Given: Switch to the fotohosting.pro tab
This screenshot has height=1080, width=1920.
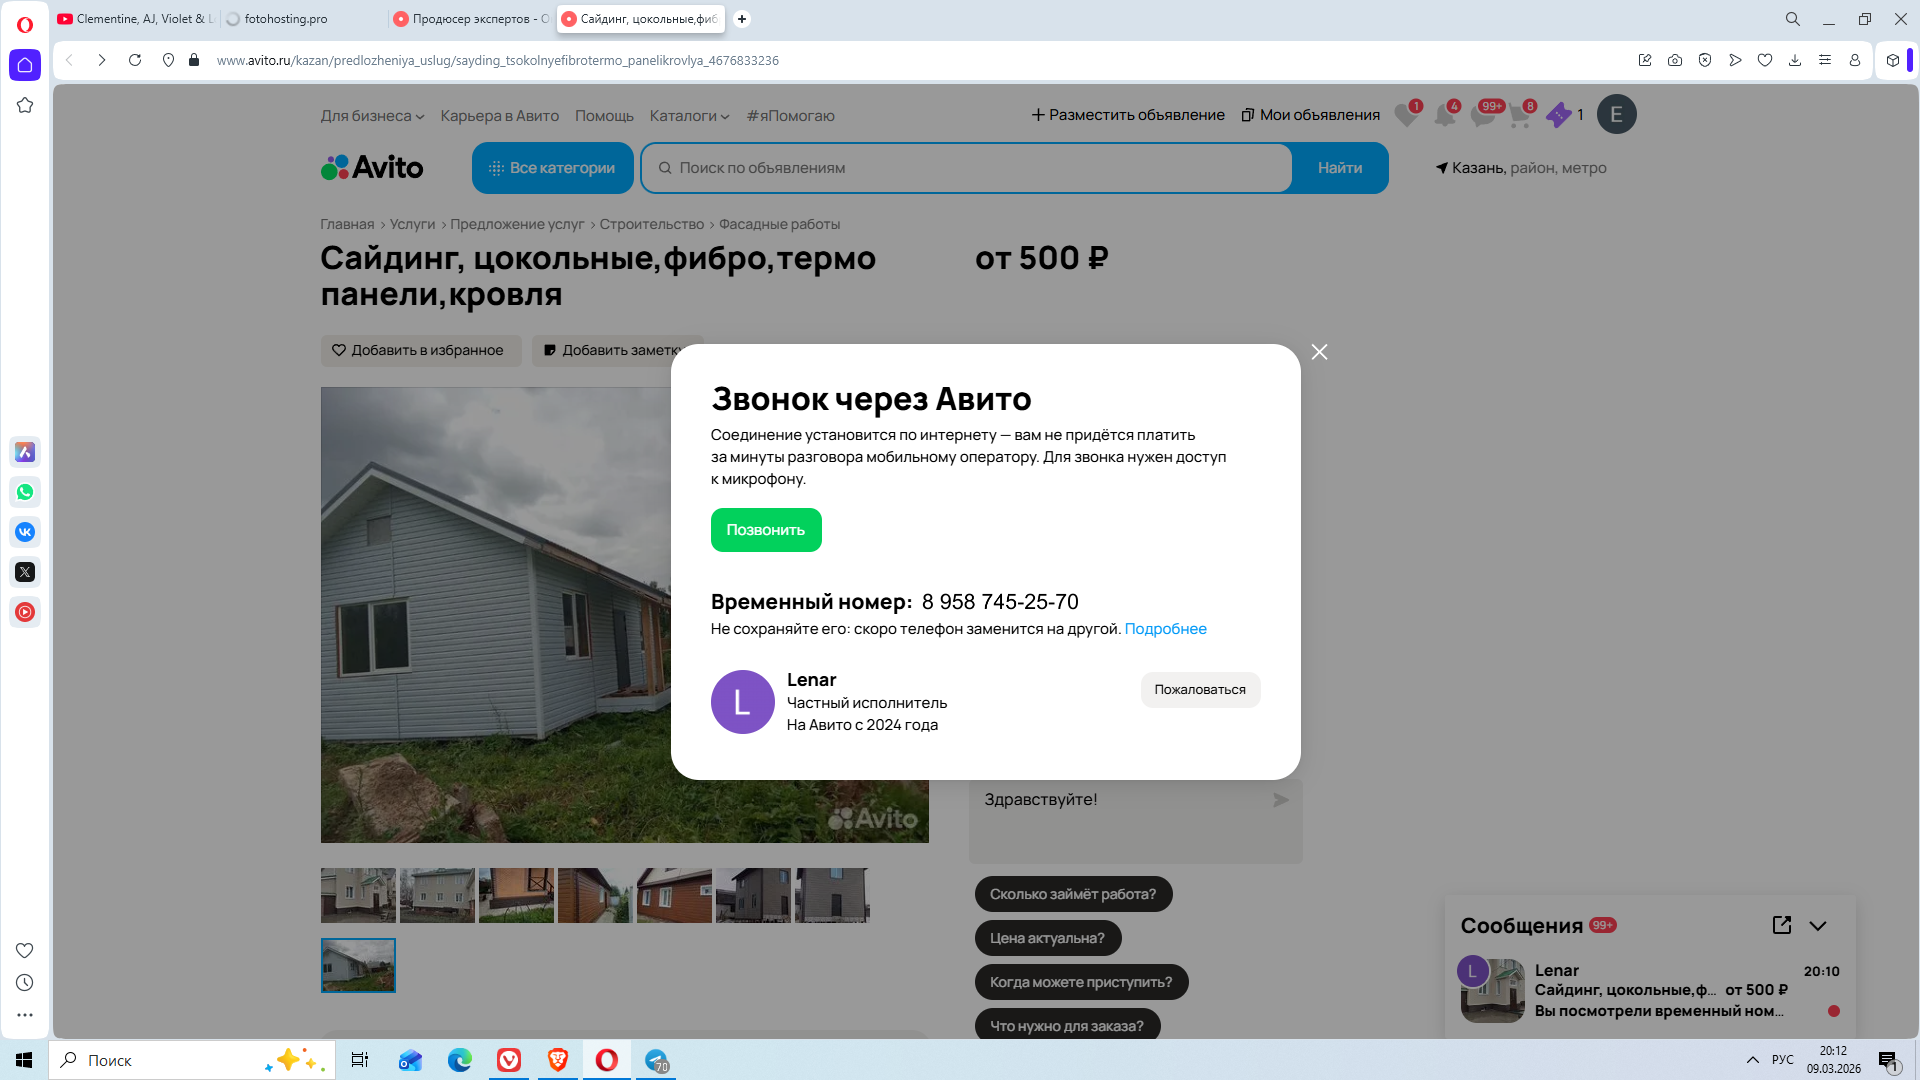Looking at the screenshot, I should coord(285,19).
